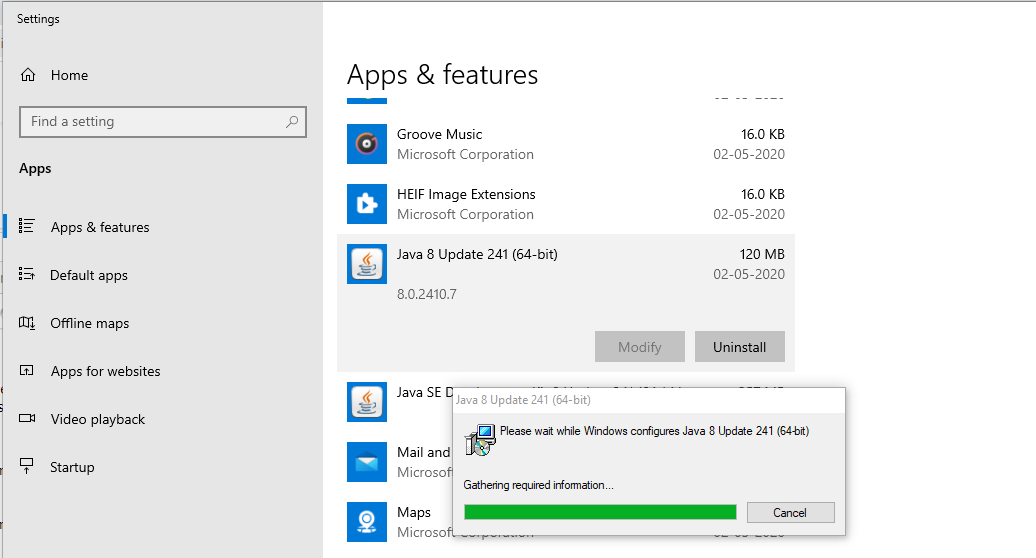Click the green progress bar
Screen dimensions: 1036x558
600,512
